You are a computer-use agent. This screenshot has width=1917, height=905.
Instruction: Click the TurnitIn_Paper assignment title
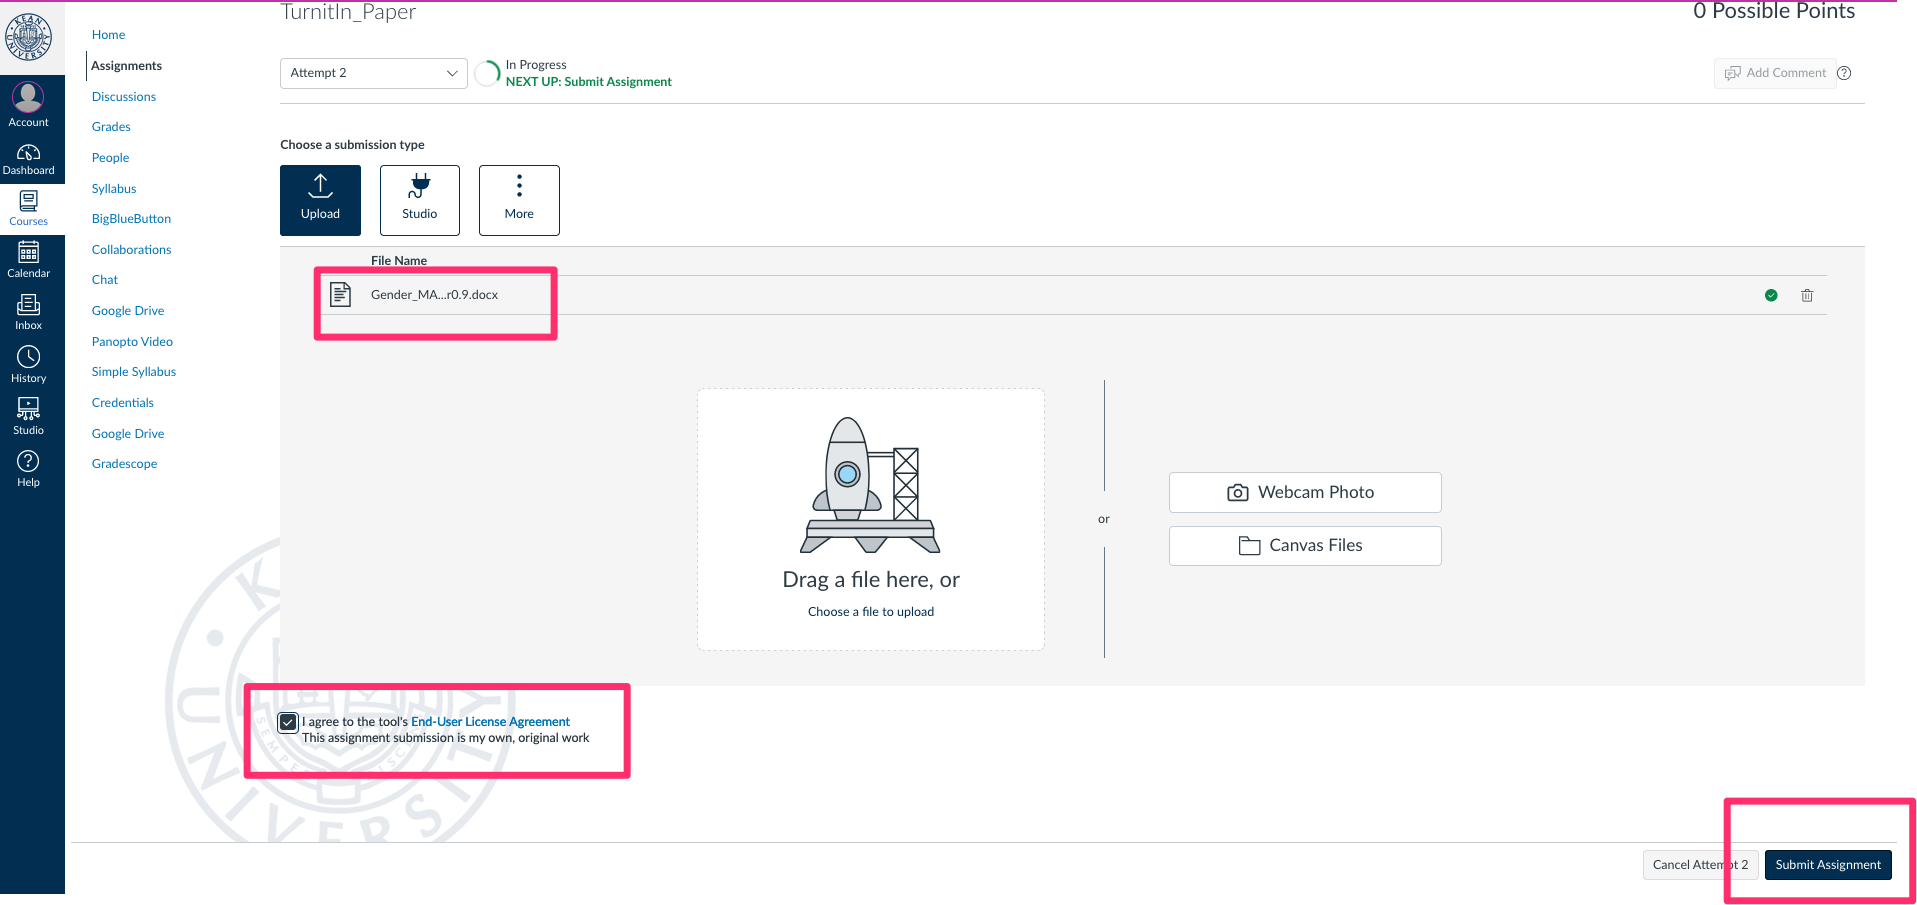[x=348, y=12]
